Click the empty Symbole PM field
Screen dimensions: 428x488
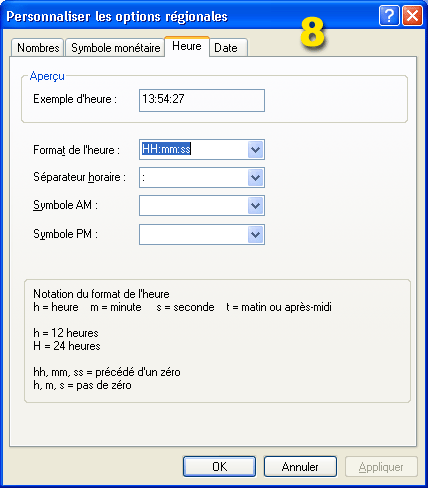194,234
